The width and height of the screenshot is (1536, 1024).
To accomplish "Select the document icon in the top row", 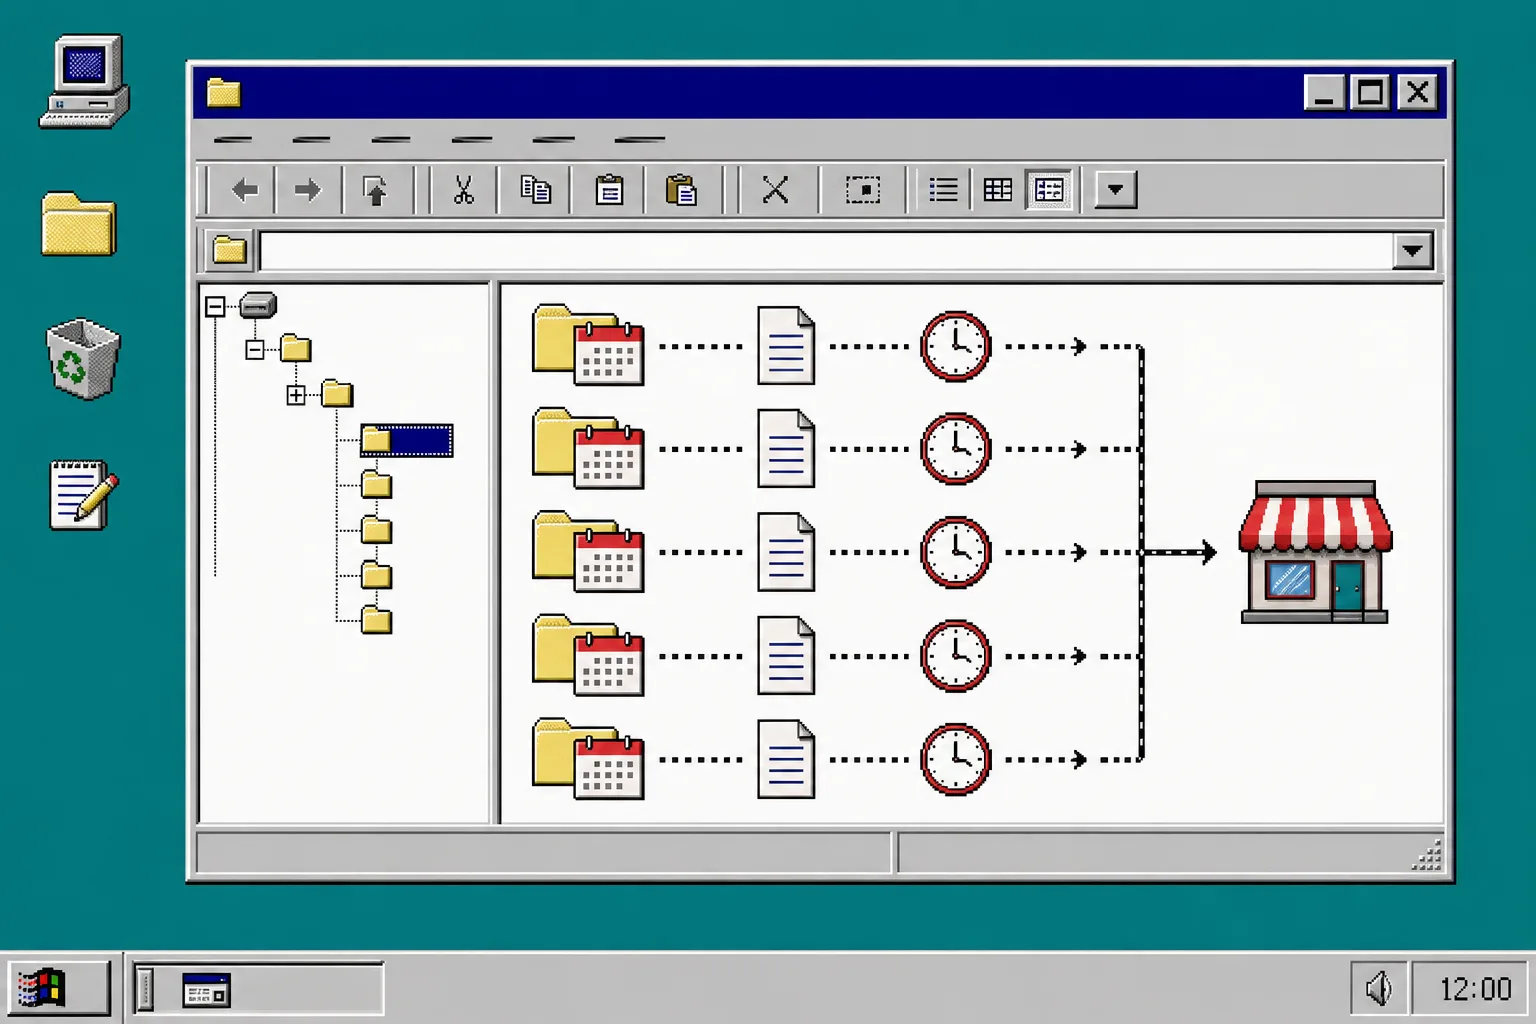I will pos(786,346).
